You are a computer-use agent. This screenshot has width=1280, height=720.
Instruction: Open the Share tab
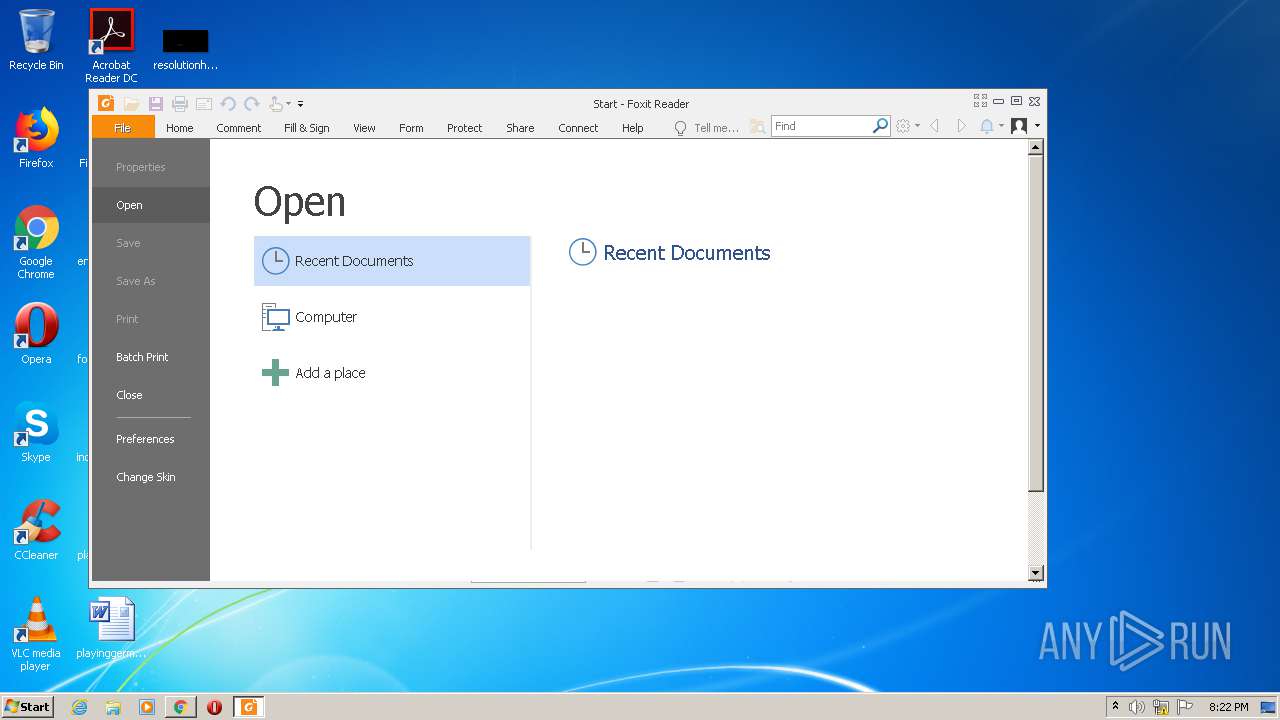[520, 128]
